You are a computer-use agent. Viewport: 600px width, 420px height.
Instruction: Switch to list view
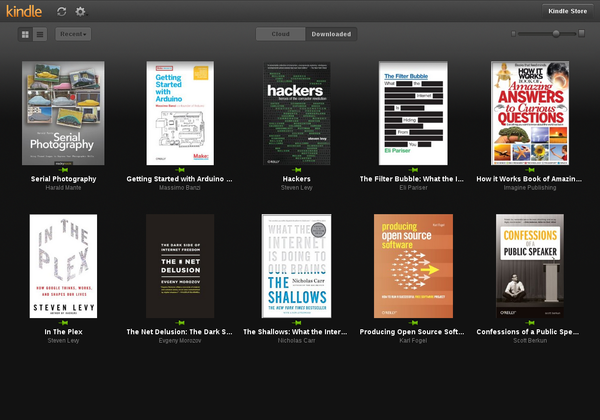coord(40,34)
